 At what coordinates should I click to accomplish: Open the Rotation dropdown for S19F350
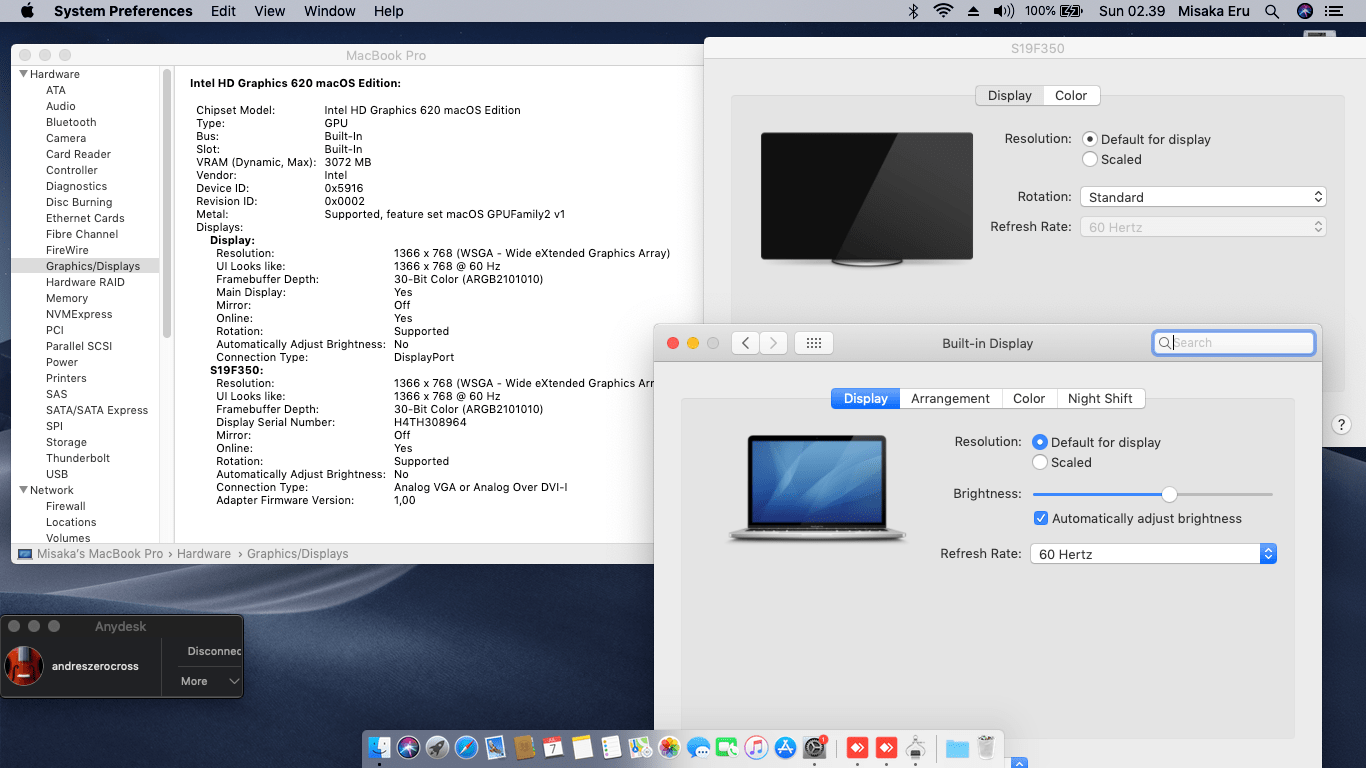click(x=1202, y=197)
